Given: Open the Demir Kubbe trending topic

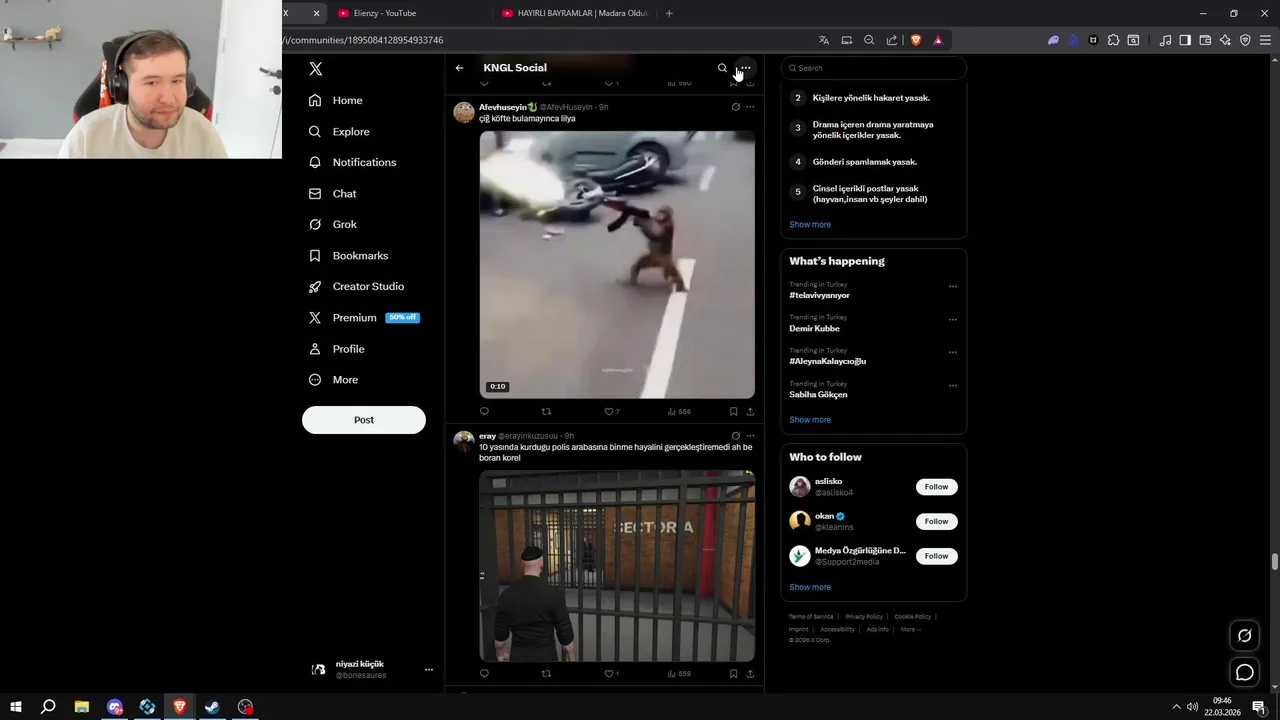Looking at the screenshot, I should coord(814,328).
